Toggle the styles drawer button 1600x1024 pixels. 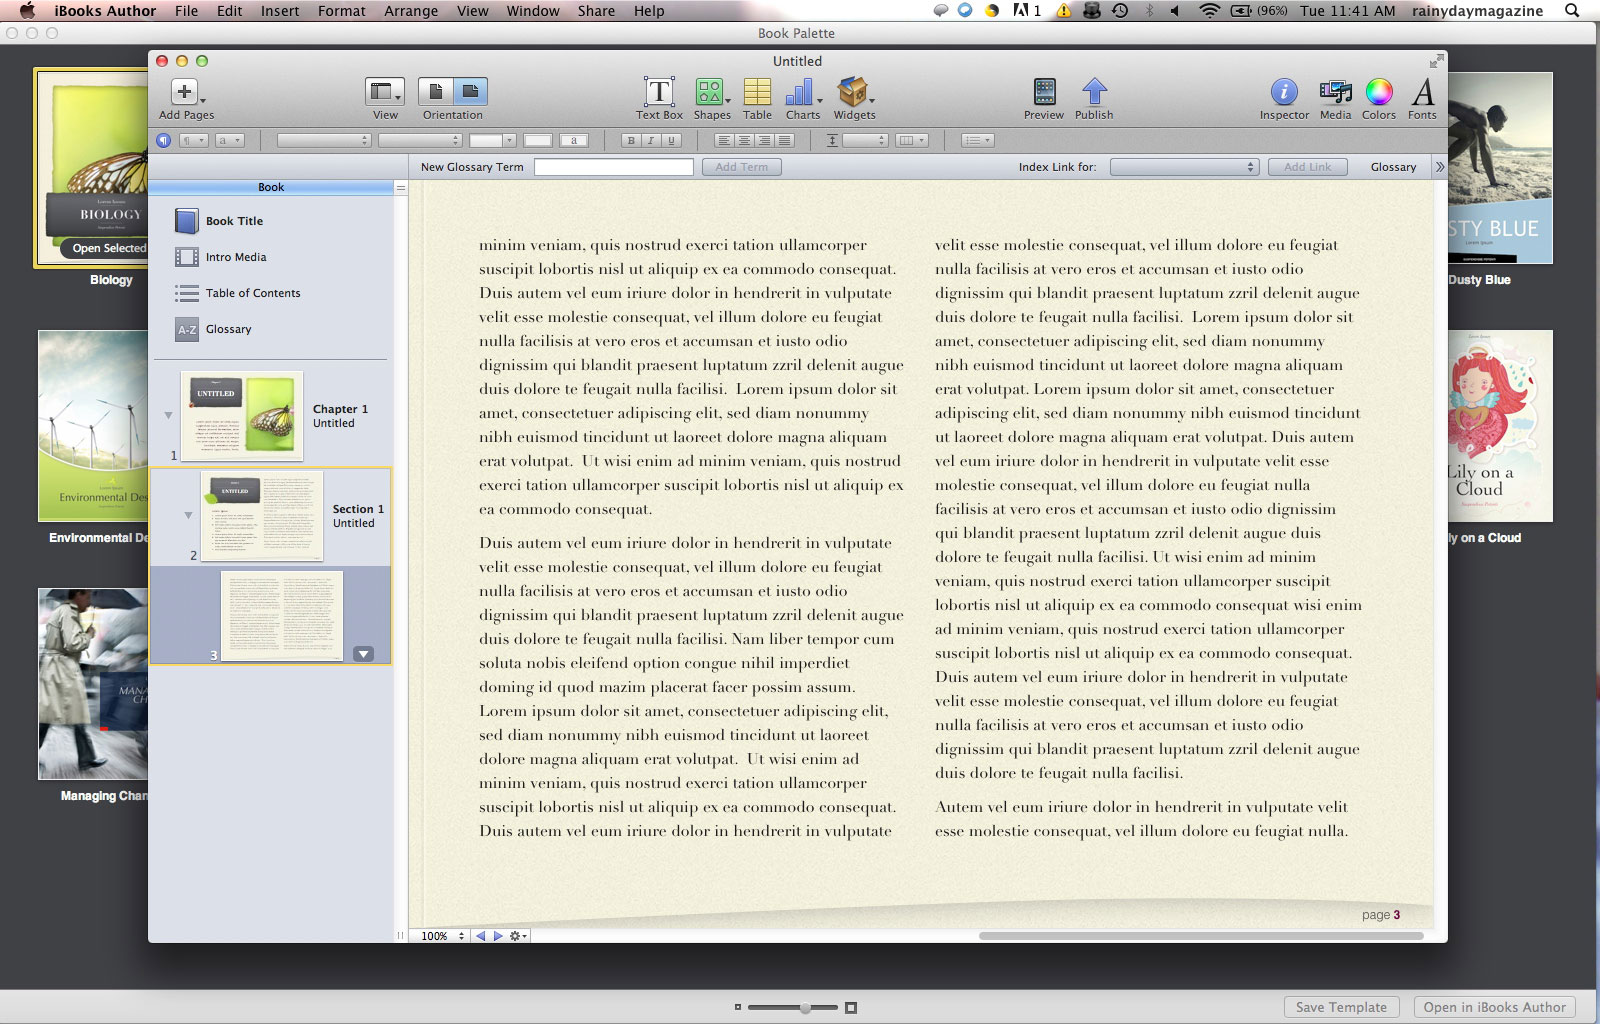tap(163, 140)
